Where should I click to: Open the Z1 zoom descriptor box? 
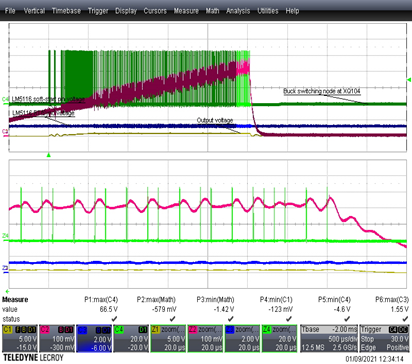tap(168, 339)
